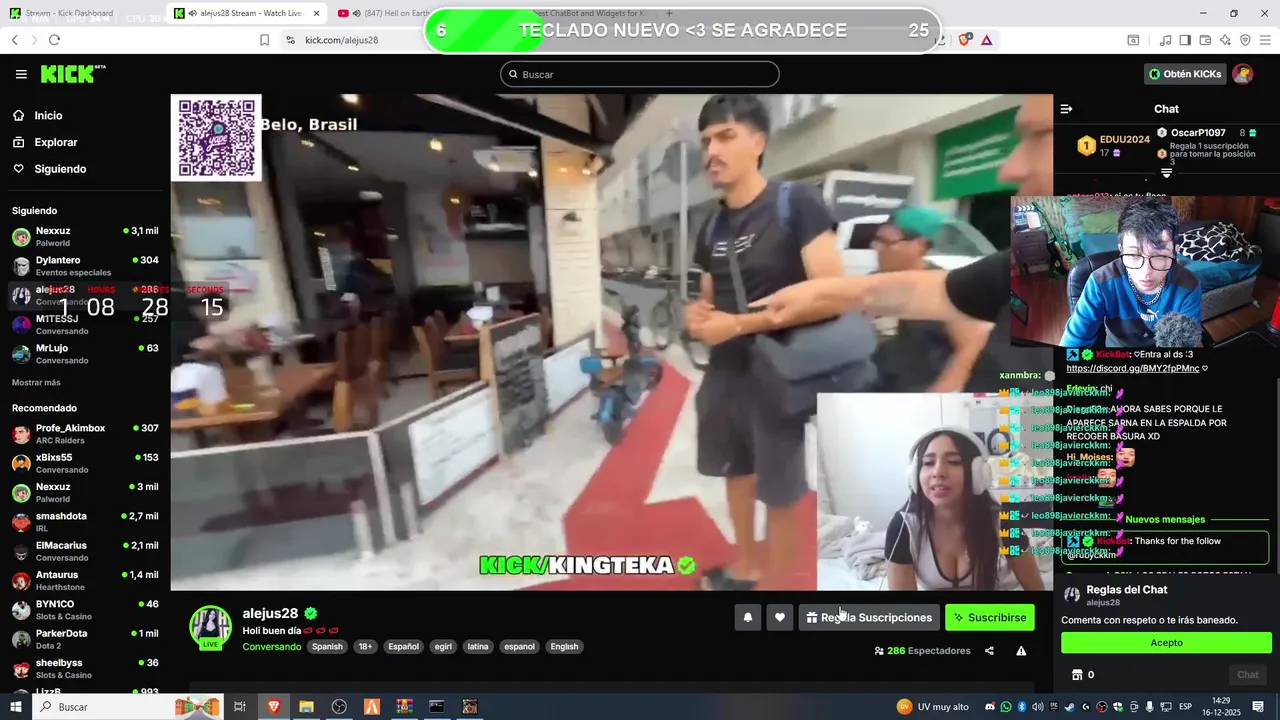Click Acepto for chat rules
1280x720 pixels.
pyautogui.click(x=1166, y=643)
